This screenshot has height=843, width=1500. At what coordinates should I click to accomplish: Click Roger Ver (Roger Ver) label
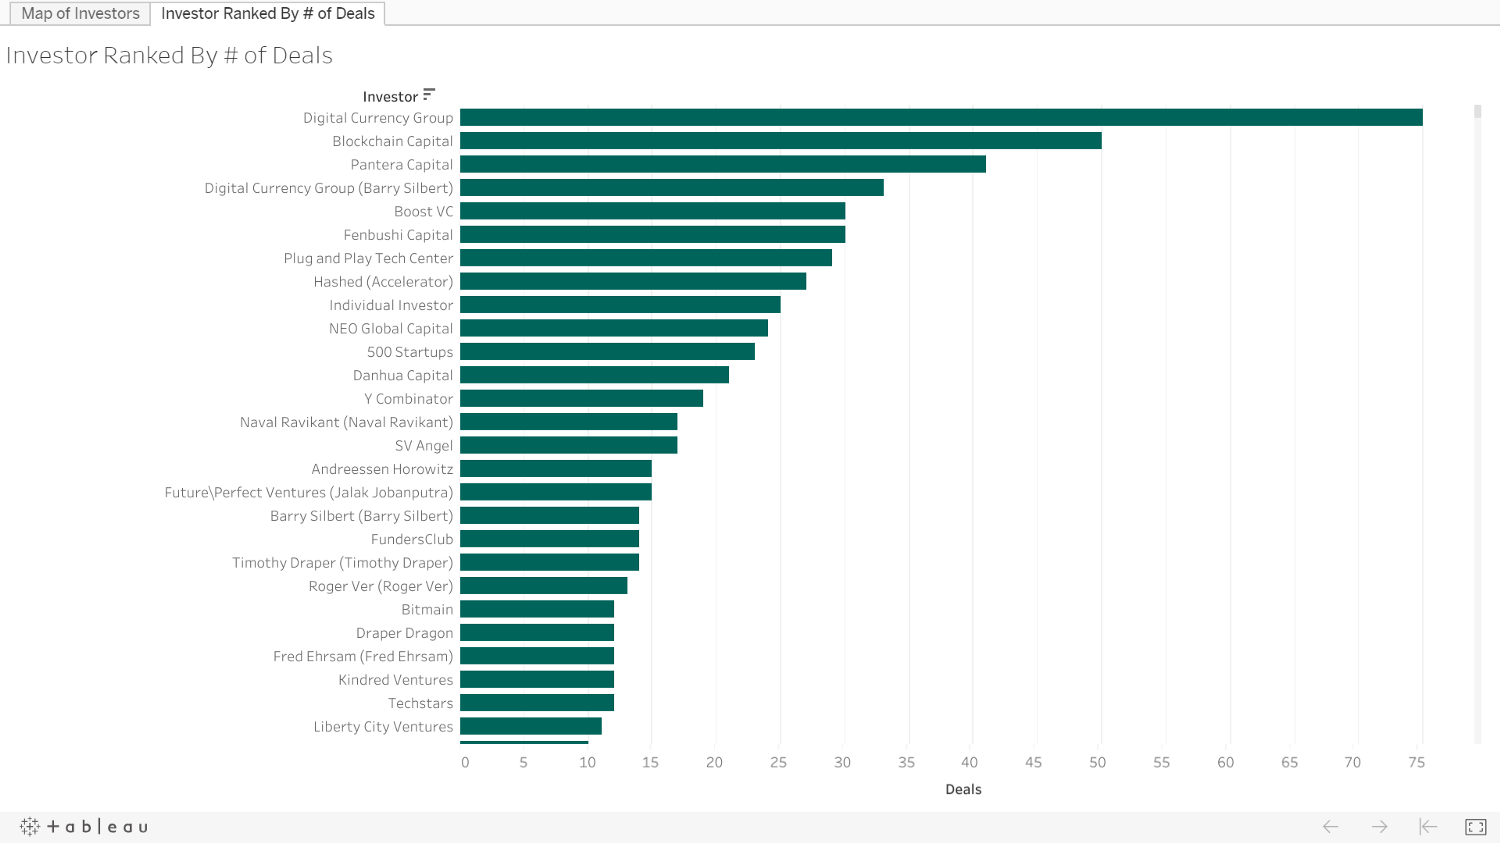(381, 586)
